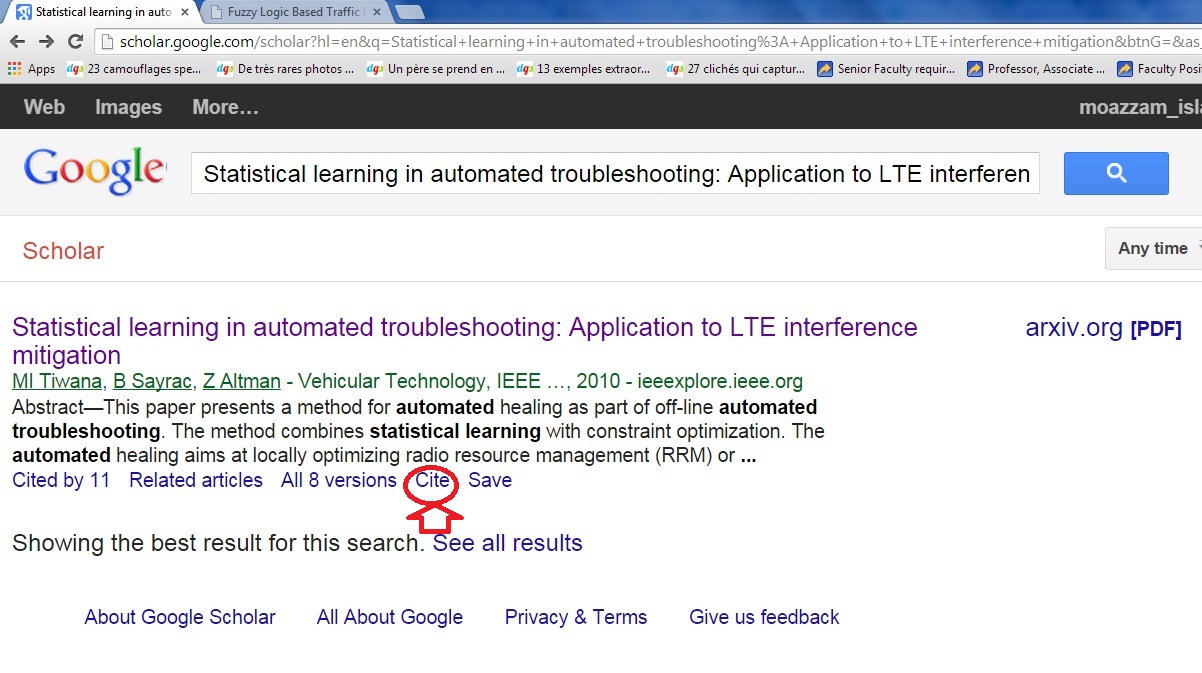Click the blue magnifying glass search button
This screenshot has width=1202, height=673.
tap(1115, 173)
